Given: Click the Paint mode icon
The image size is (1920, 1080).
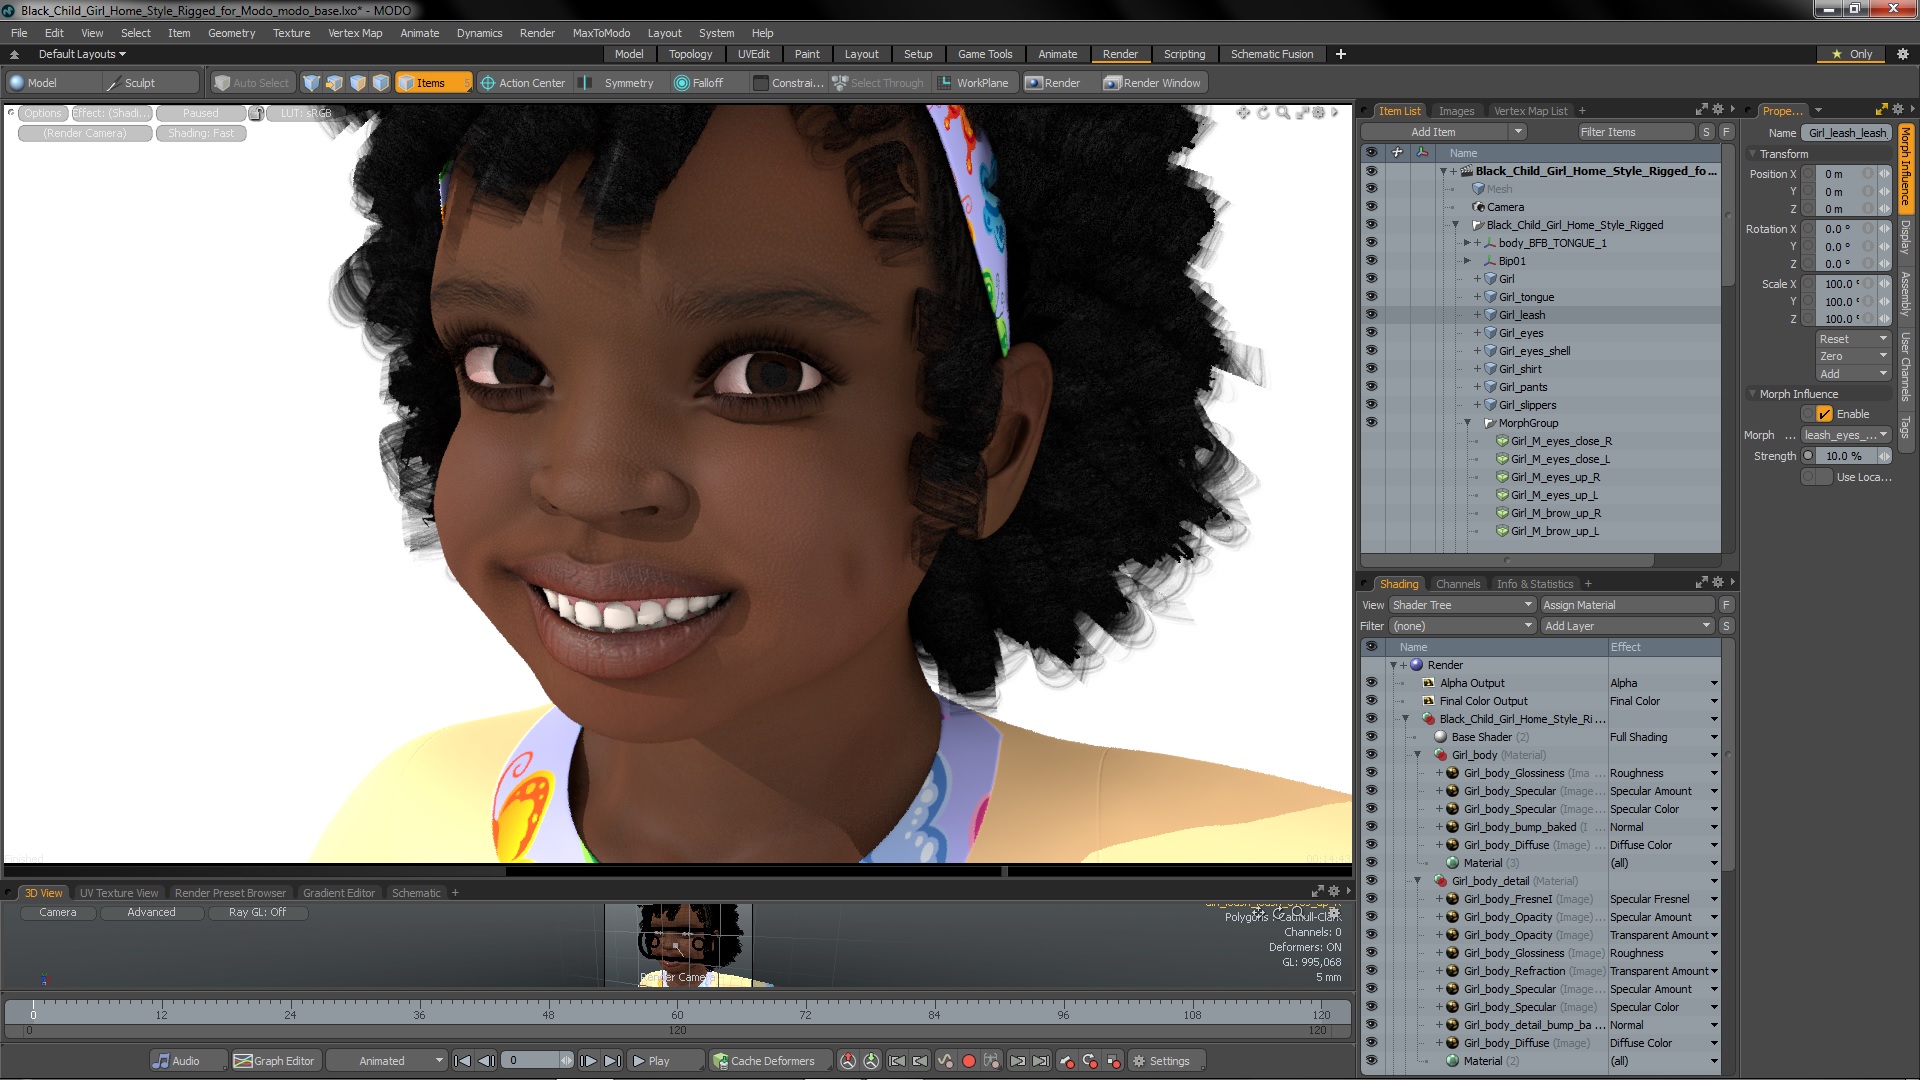Looking at the screenshot, I should click(806, 54).
